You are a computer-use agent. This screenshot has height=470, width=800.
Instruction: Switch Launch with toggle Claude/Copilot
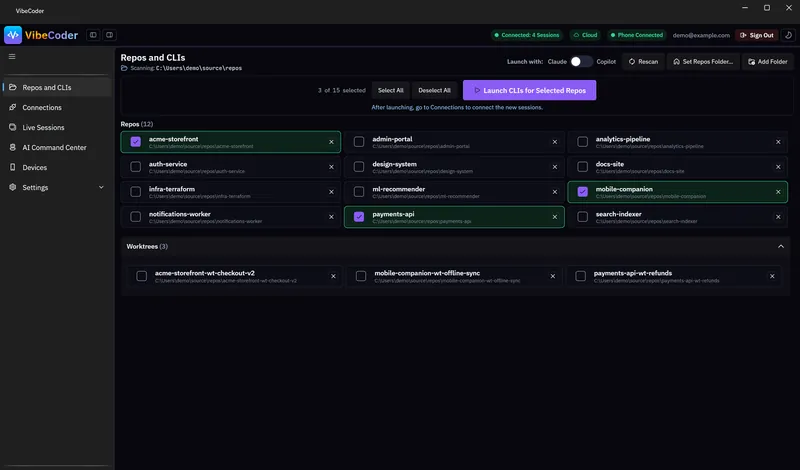click(581, 61)
